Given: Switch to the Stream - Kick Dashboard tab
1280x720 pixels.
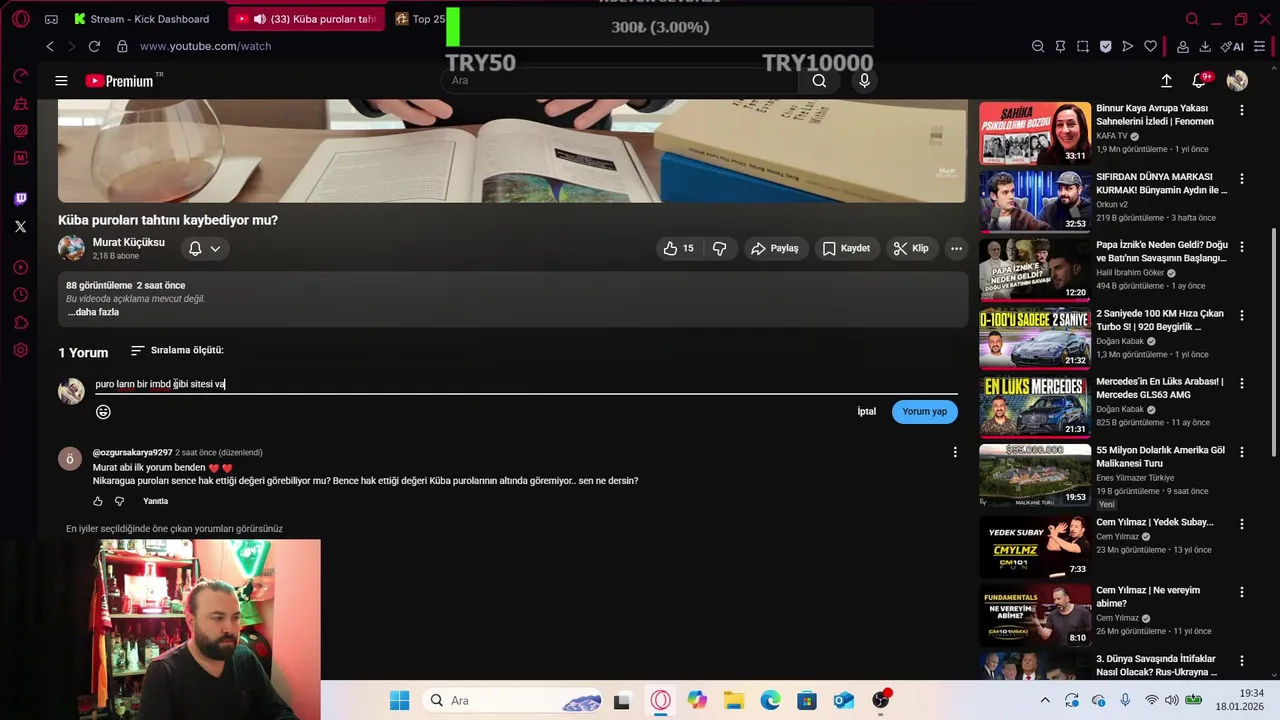Looking at the screenshot, I should (142, 19).
